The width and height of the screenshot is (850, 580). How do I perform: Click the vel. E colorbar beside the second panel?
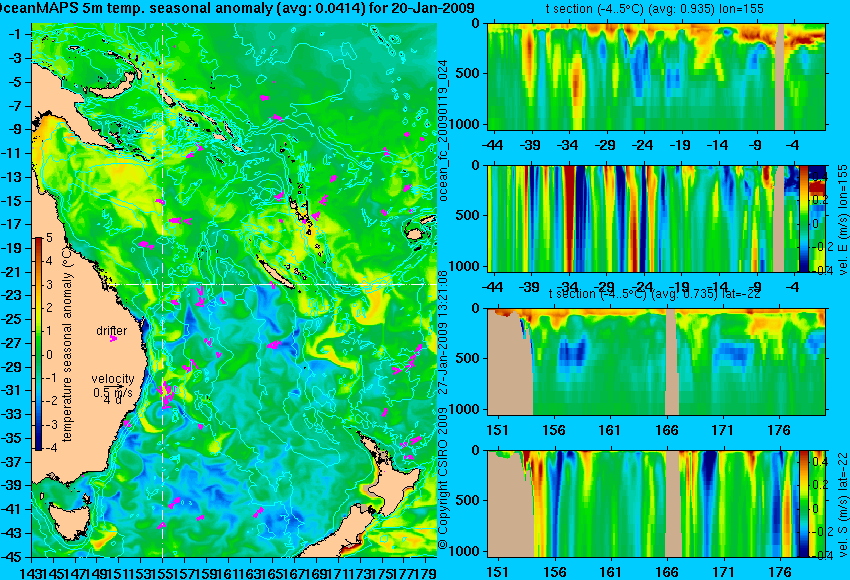[x=804, y=218]
